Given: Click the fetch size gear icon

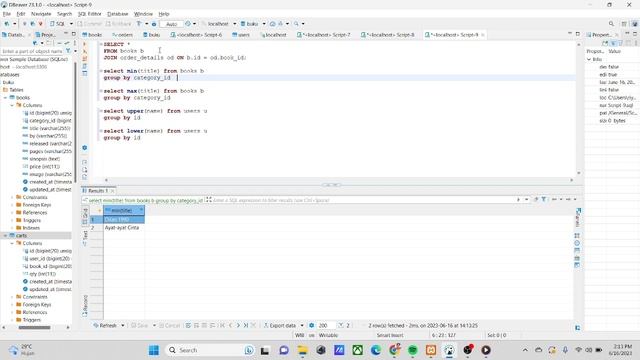Looking at the screenshot, I should click(x=311, y=325).
